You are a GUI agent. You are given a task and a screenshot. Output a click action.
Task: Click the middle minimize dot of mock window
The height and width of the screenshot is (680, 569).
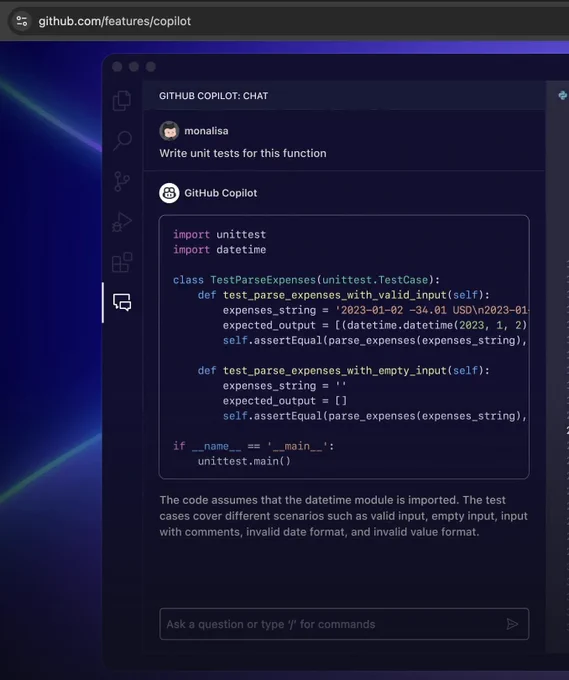(x=134, y=67)
